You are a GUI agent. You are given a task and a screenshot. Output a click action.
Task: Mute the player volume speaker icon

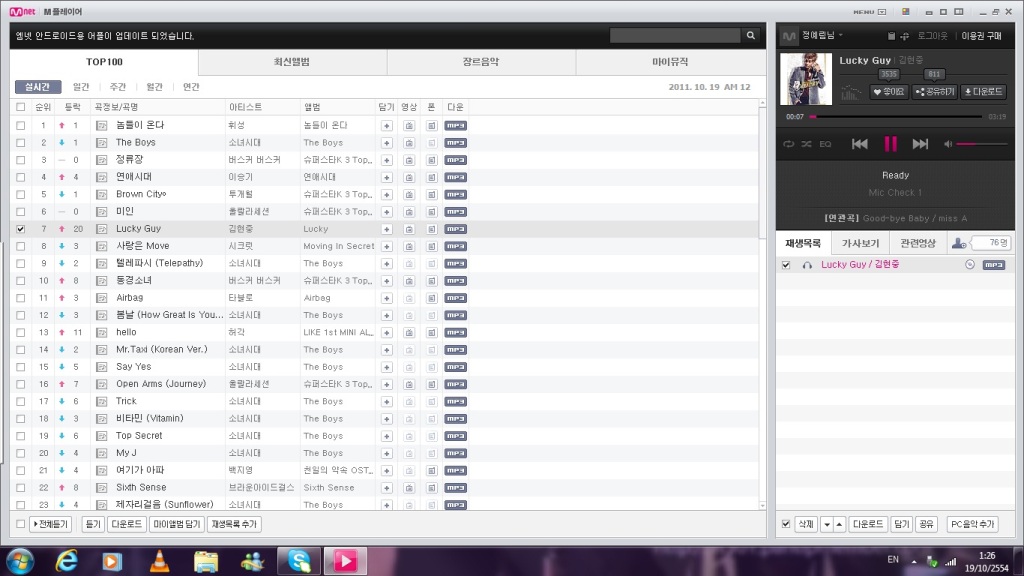pyautogui.click(x=948, y=144)
